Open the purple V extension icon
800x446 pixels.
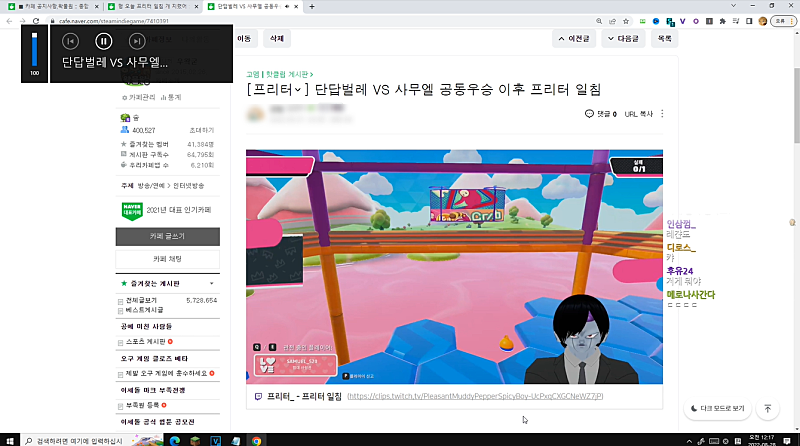coord(683,21)
